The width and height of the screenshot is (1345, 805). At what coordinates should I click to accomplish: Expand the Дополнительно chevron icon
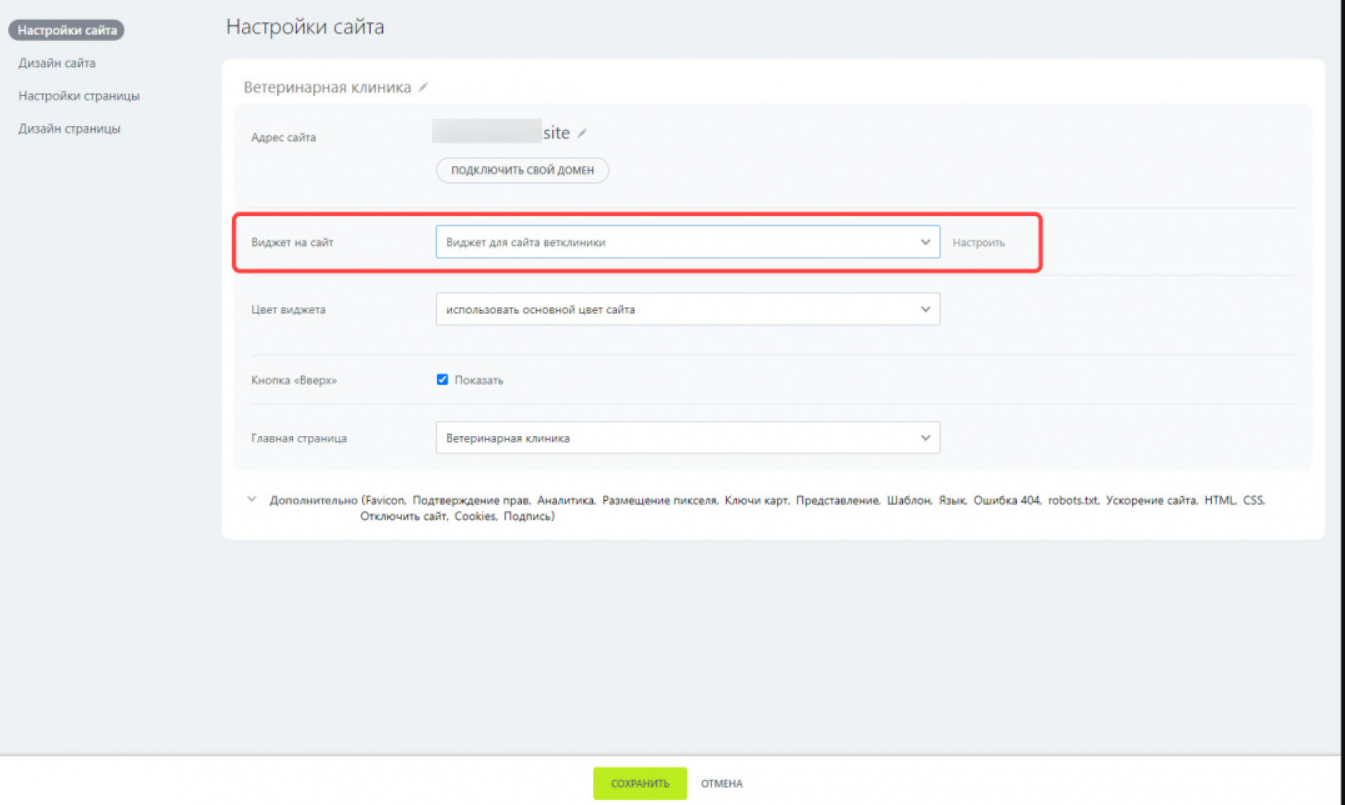coord(252,499)
